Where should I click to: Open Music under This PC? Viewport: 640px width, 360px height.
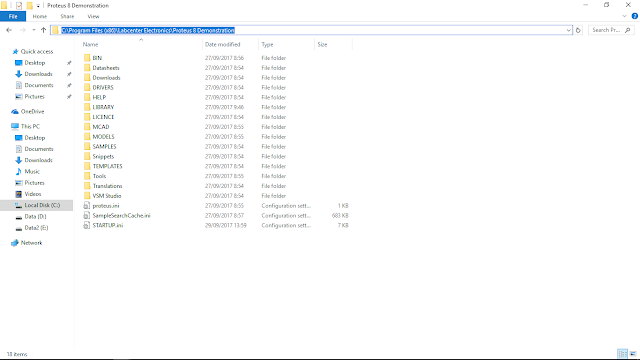32,171
